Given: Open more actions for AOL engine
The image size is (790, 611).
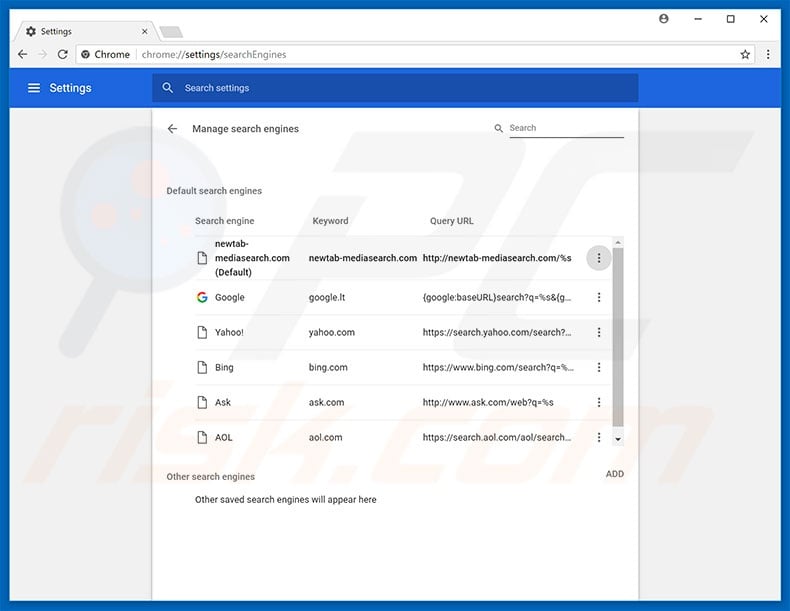Looking at the screenshot, I should click(599, 437).
